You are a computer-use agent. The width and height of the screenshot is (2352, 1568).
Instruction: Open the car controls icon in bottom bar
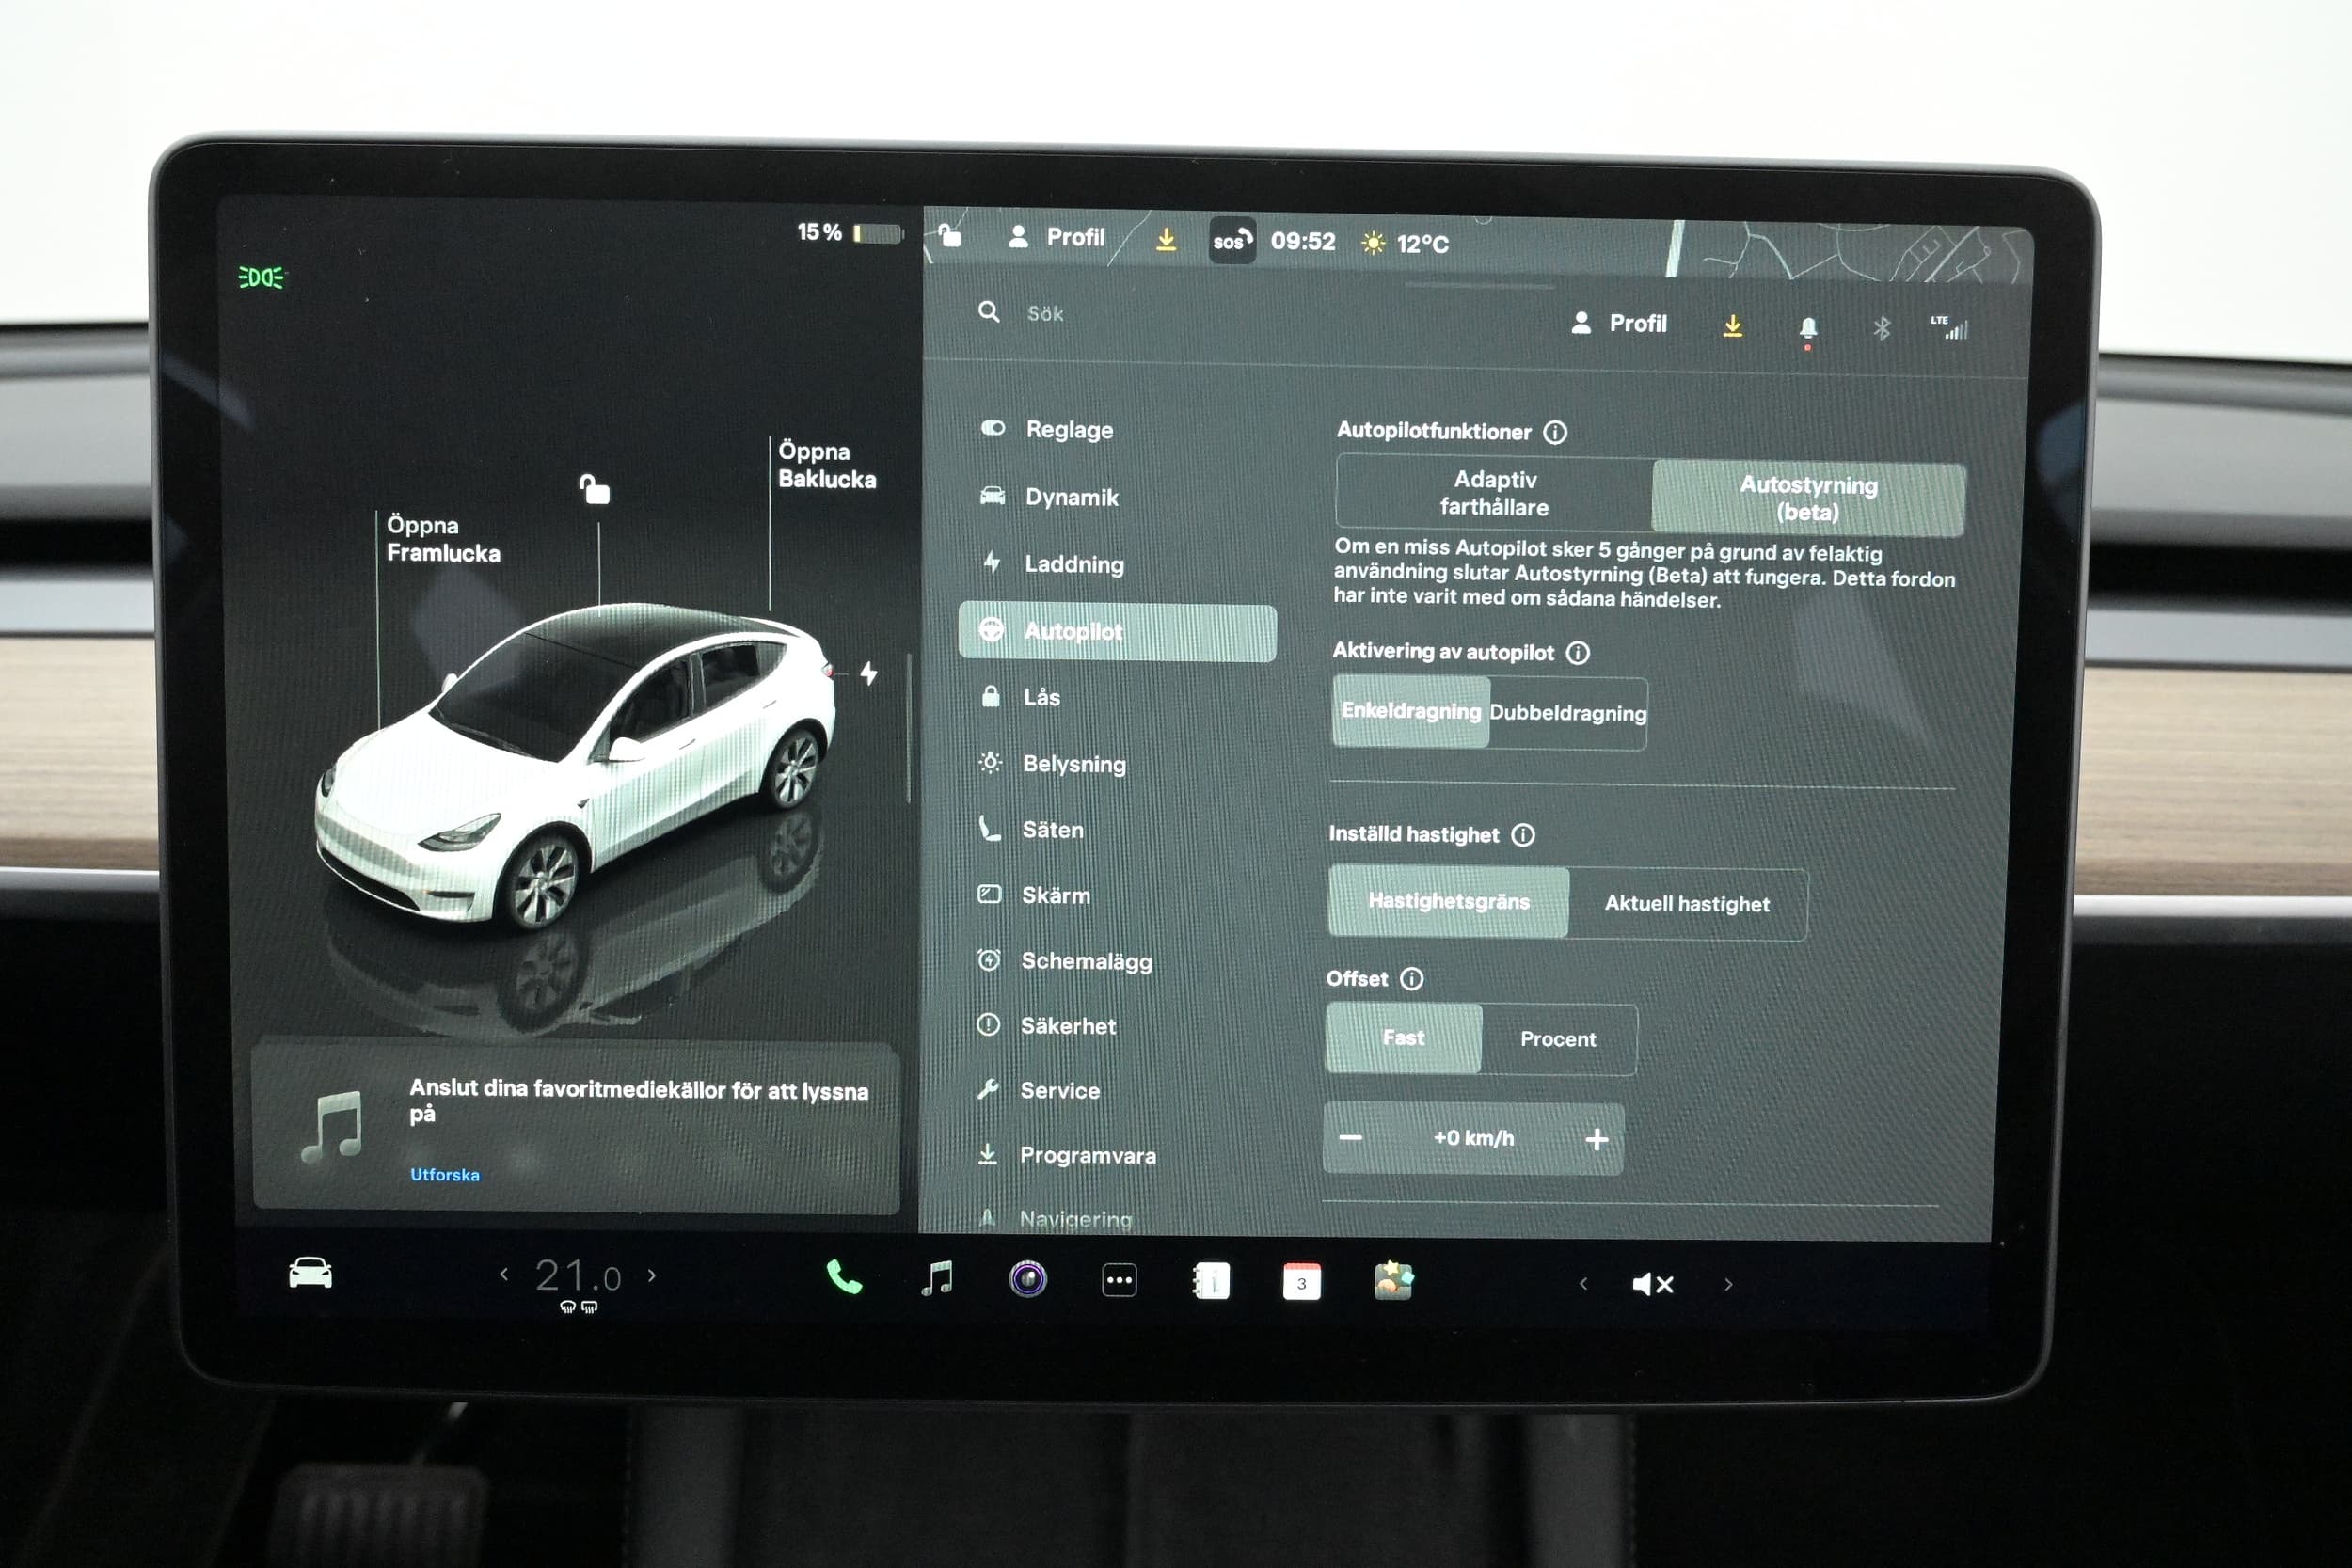[x=310, y=1273]
